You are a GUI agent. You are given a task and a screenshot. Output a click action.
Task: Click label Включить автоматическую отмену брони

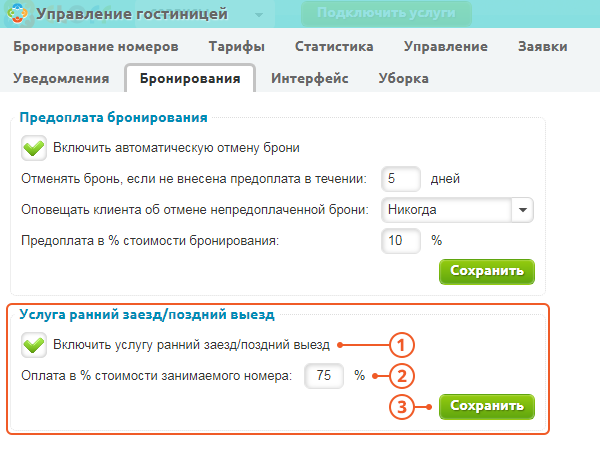point(176,148)
